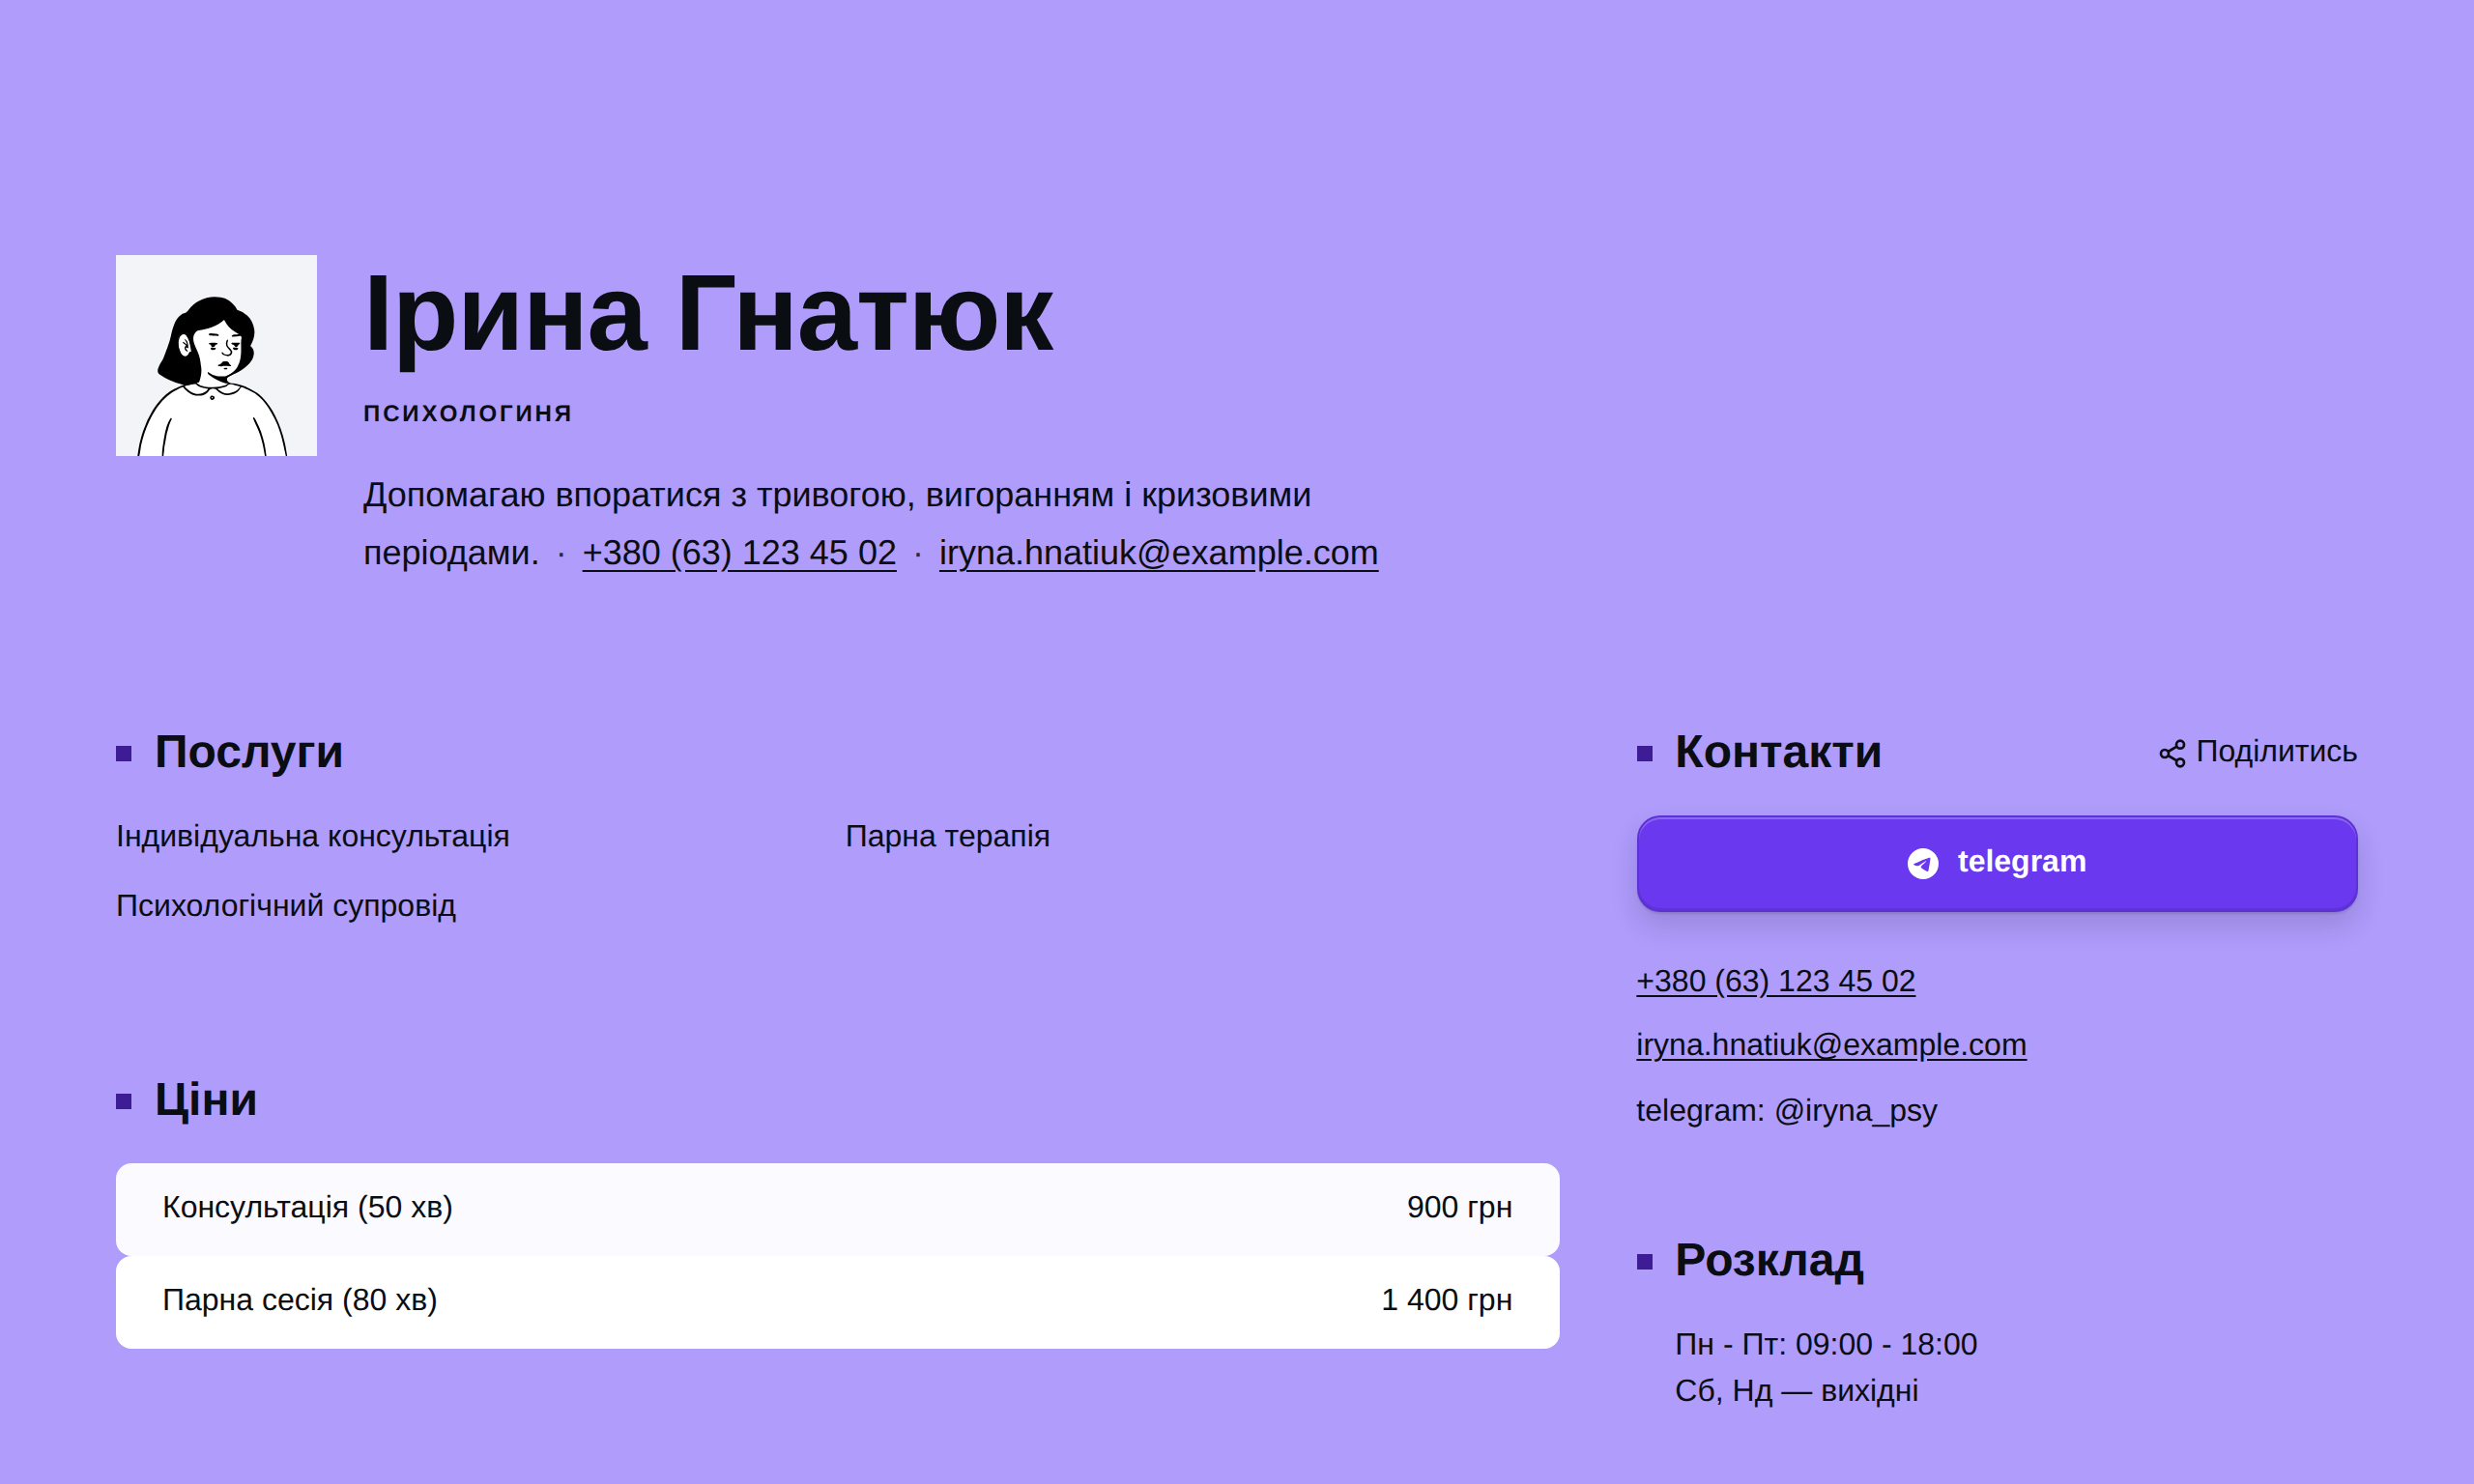Screen dimensions: 2474x1484
Task: Open the telegram contact button
Action: tap(1996, 863)
